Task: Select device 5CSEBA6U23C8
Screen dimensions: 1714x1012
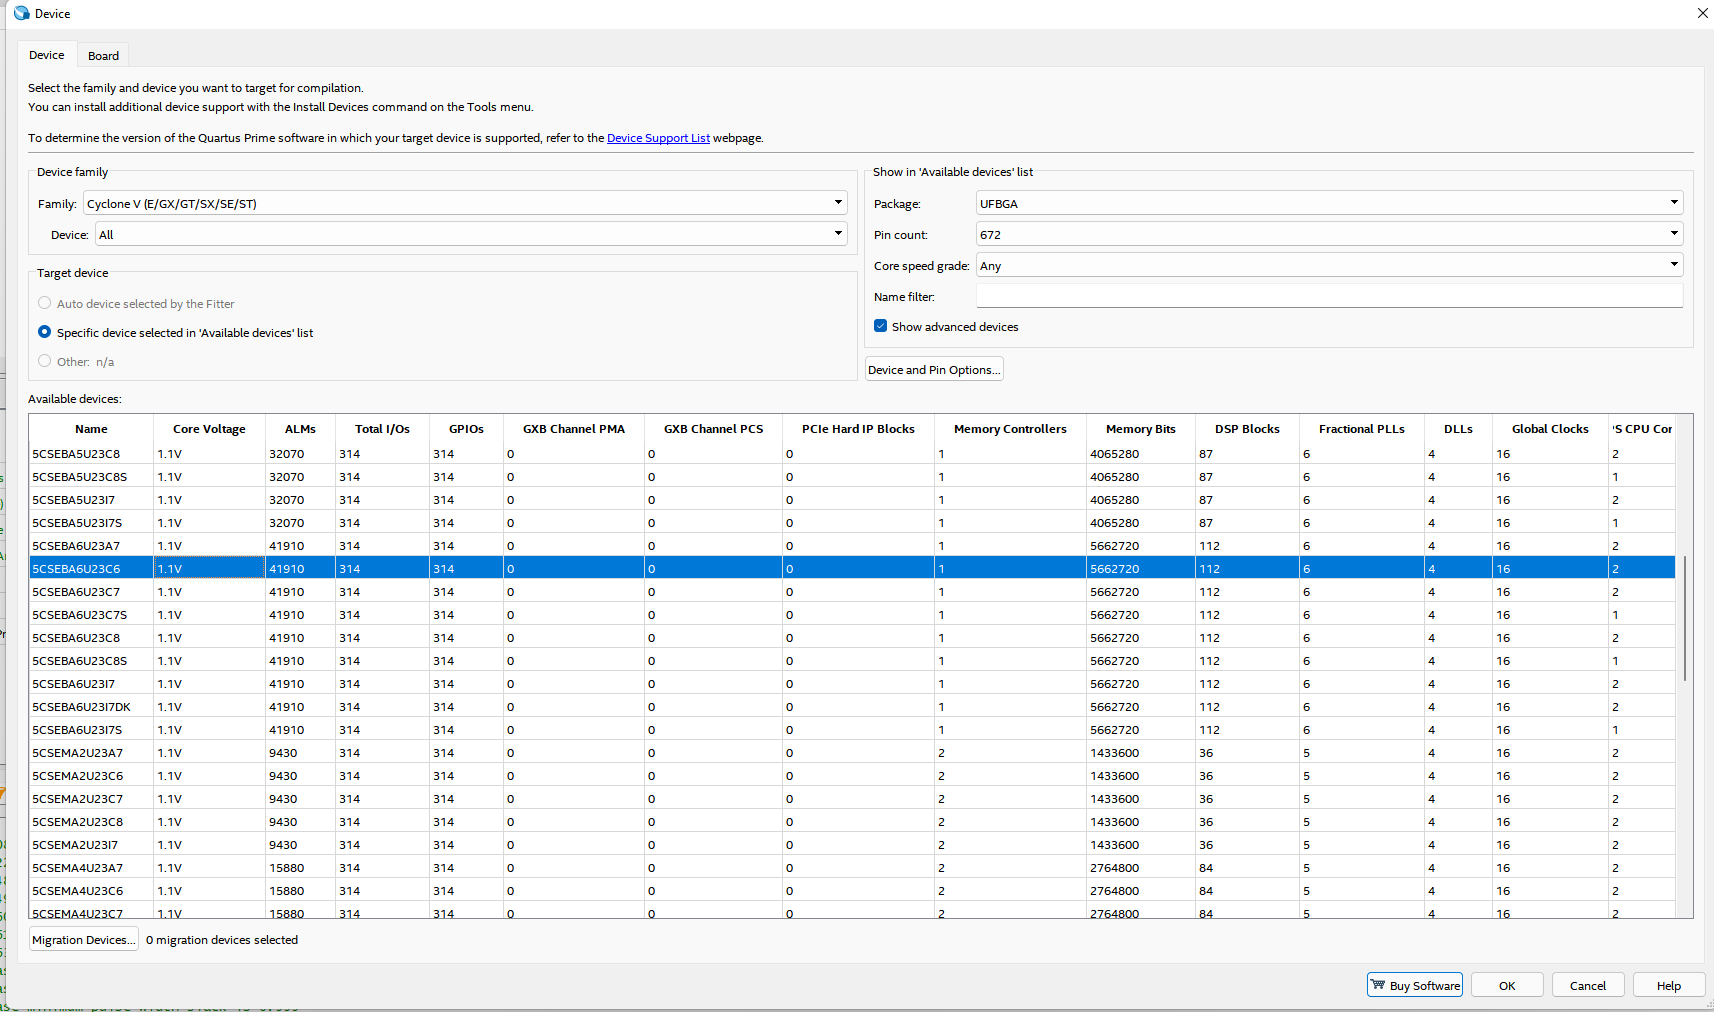Action: click(852, 637)
